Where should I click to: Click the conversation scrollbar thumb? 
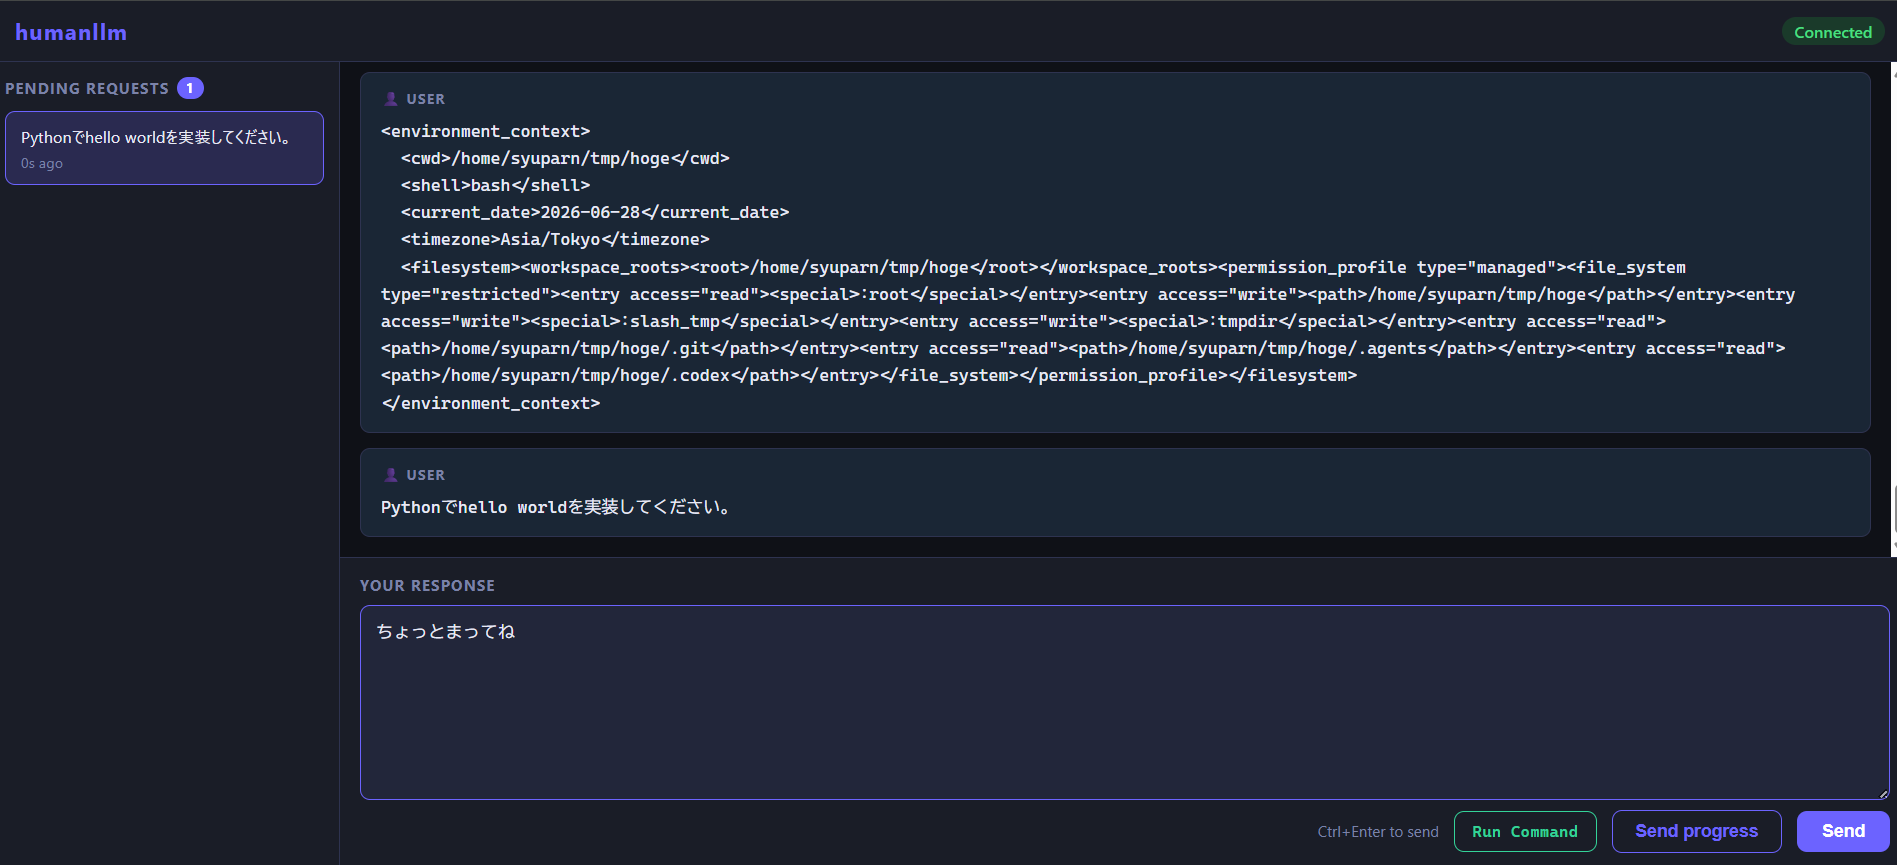(x=1894, y=510)
